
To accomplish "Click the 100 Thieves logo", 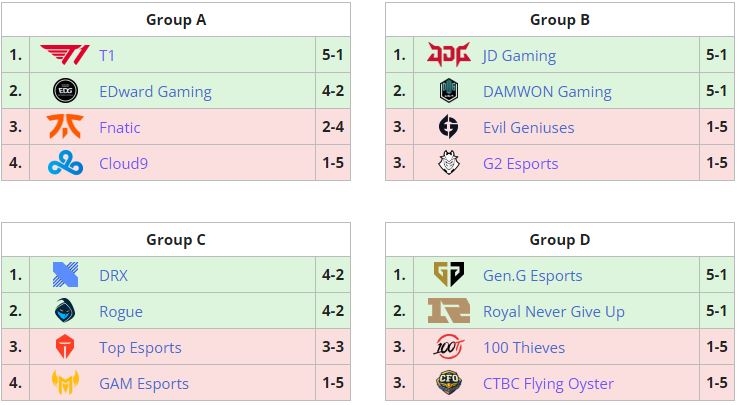I will 449,347.
